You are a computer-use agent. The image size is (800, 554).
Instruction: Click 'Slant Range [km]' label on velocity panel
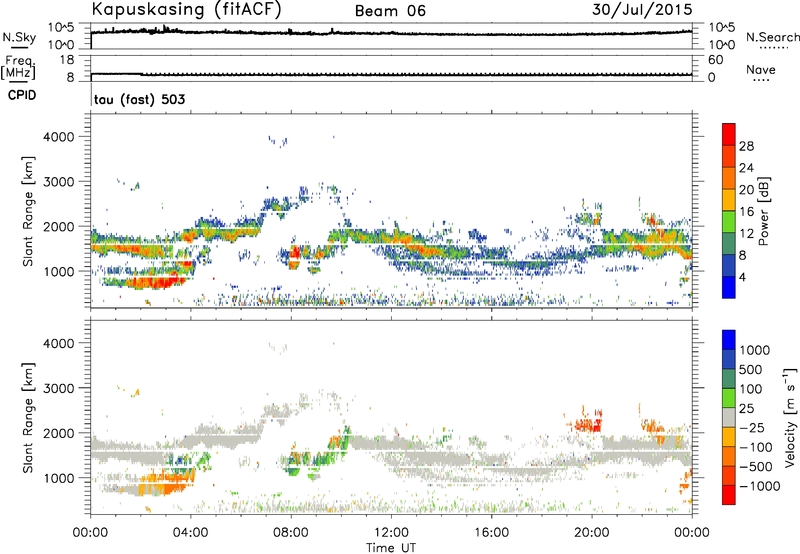pos(28,418)
